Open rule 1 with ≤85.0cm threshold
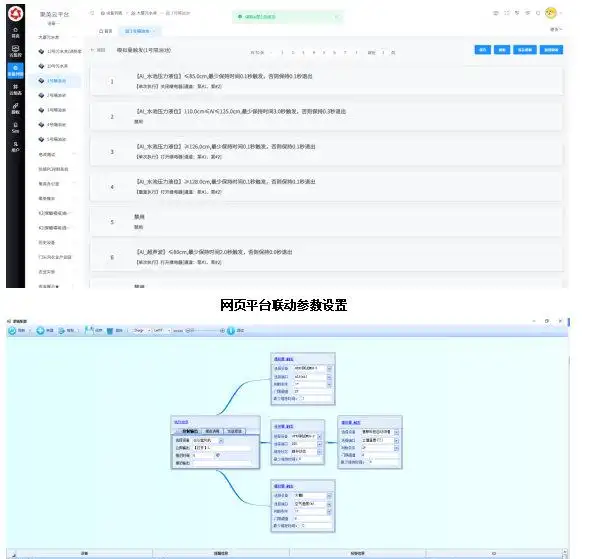Screen dimensions: 592x559 tap(326, 81)
